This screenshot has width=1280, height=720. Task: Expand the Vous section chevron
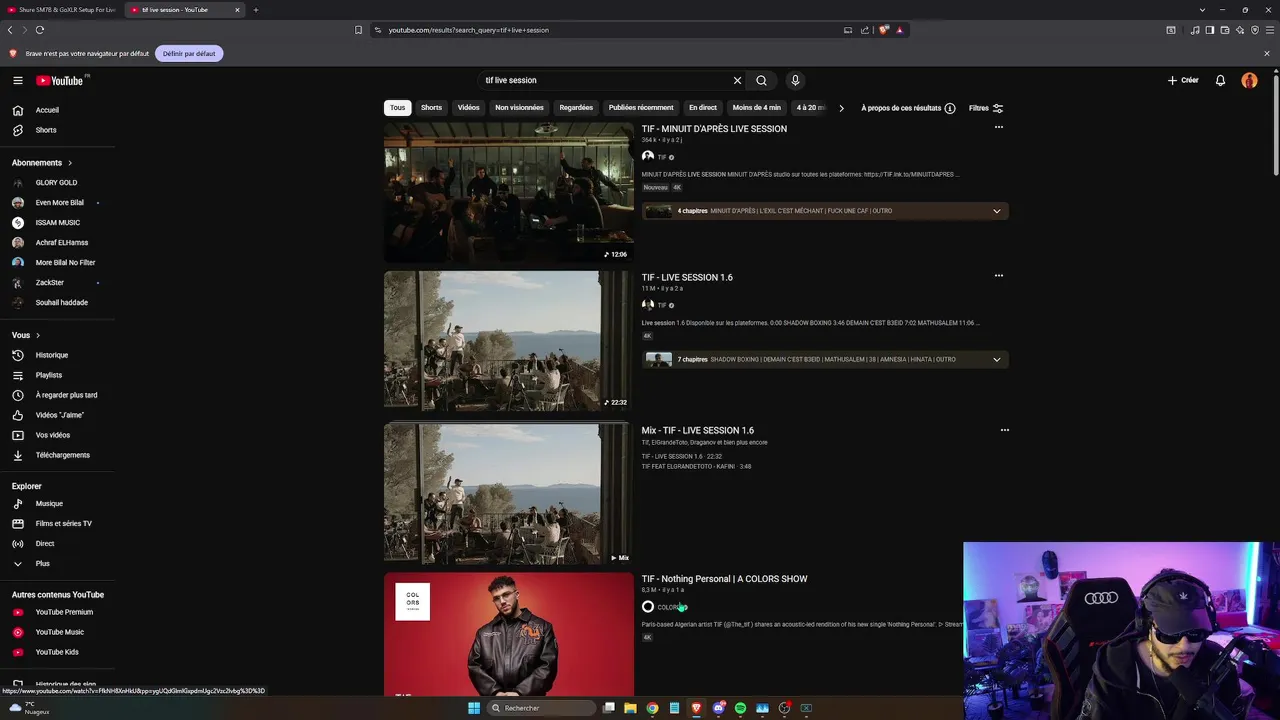point(38,335)
